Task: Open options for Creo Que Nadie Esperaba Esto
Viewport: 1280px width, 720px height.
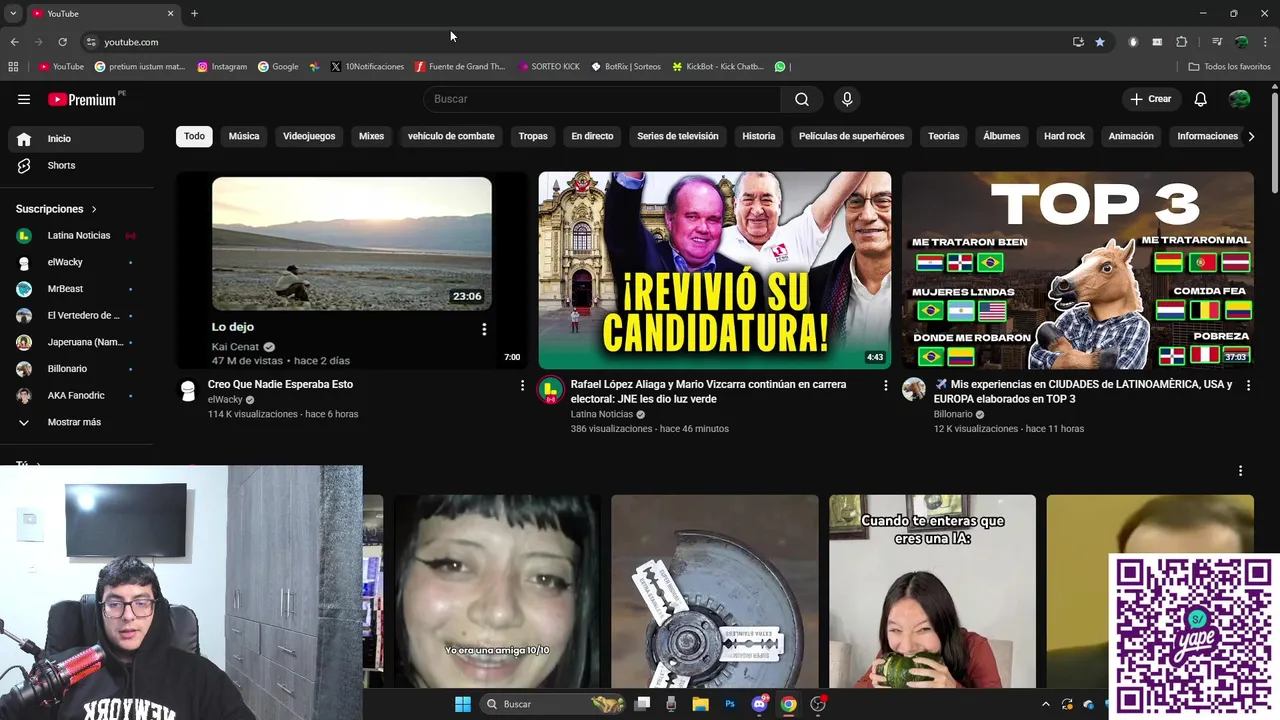Action: [x=522, y=385]
